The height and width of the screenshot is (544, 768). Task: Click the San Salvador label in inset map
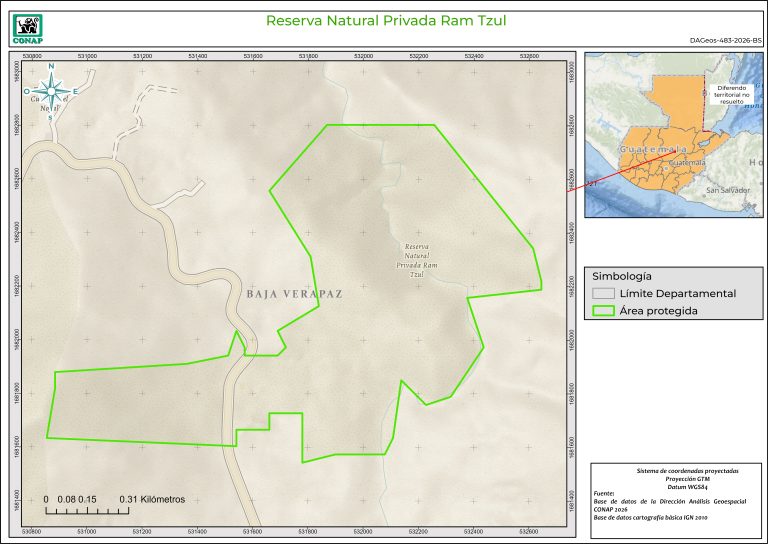click(x=727, y=189)
